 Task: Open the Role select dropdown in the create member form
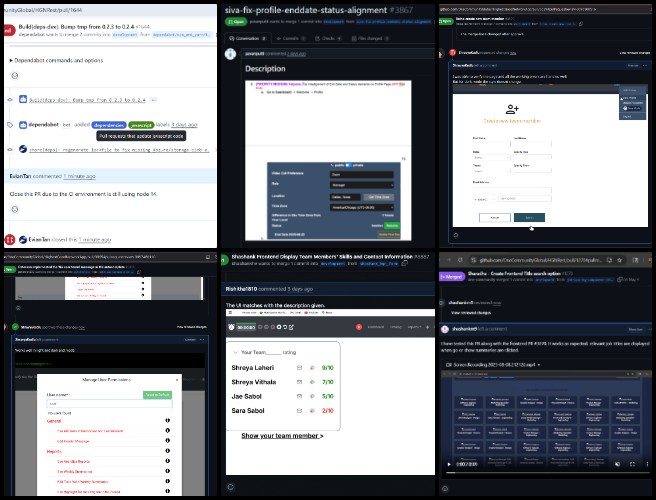click(492, 157)
